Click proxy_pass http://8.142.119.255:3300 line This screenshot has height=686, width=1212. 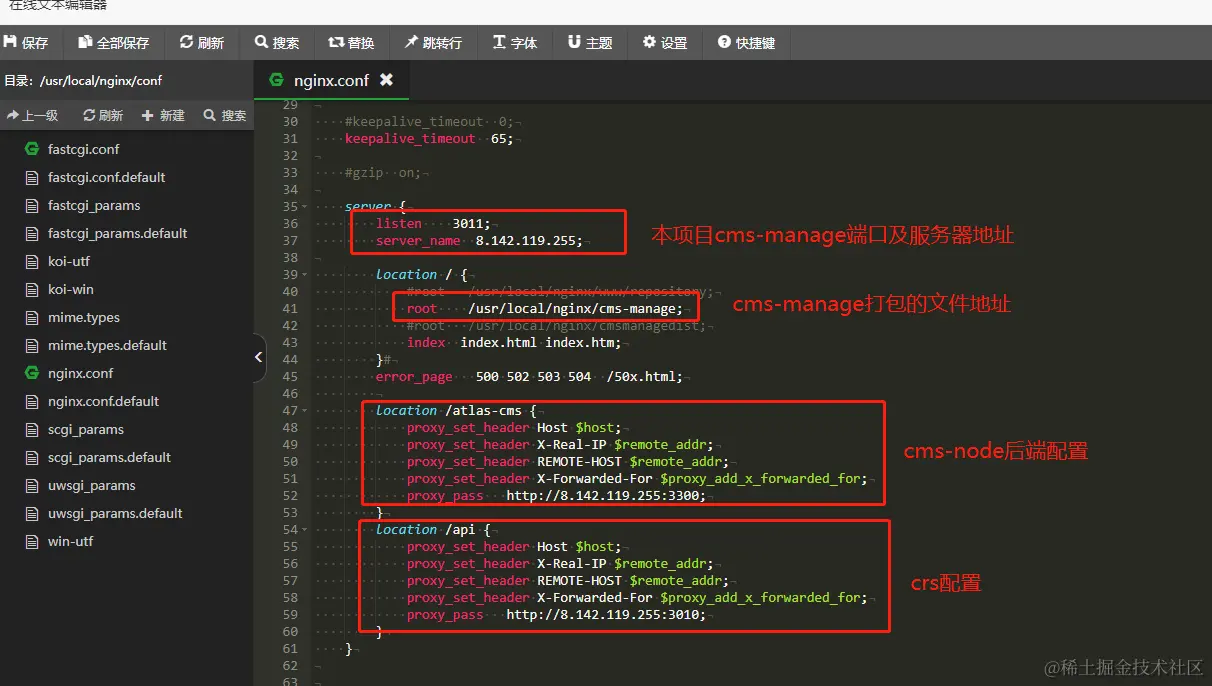pyautogui.click(x=556, y=495)
